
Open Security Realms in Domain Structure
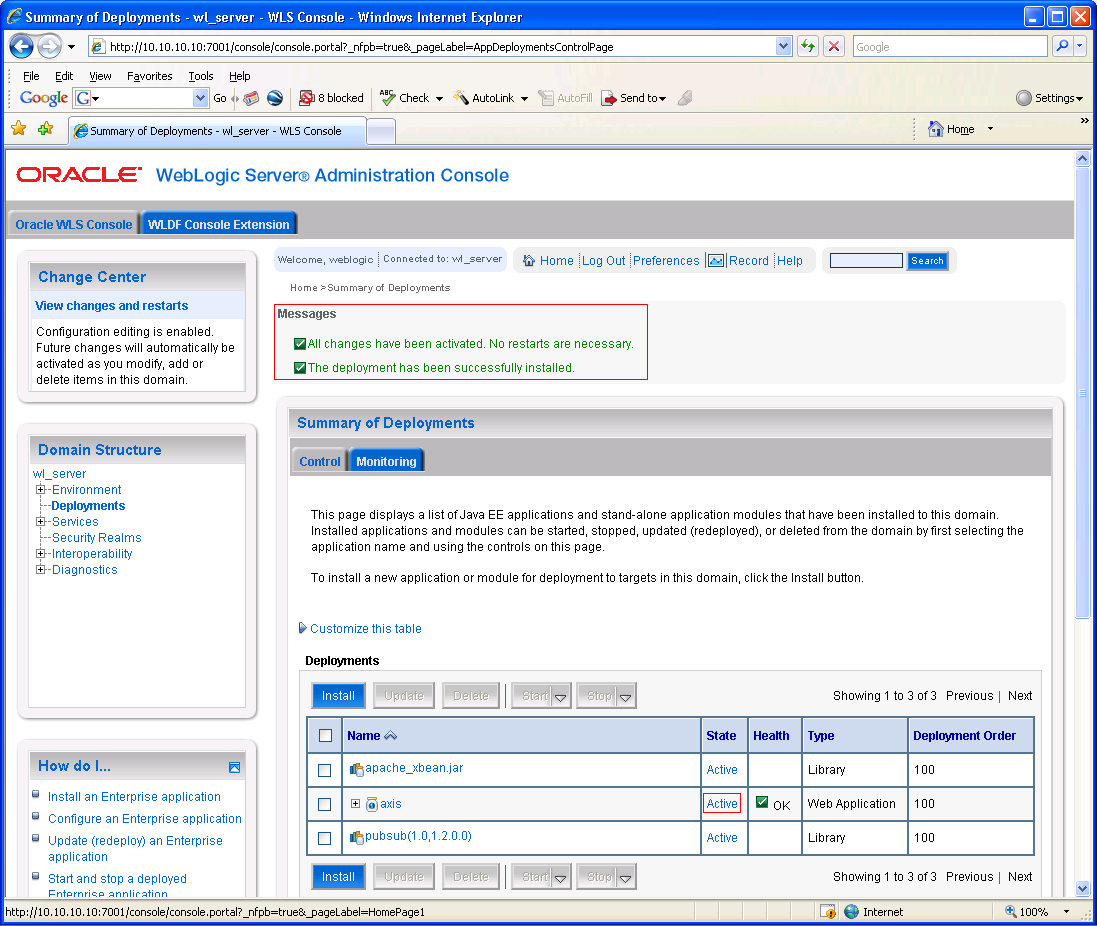tap(97, 538)
